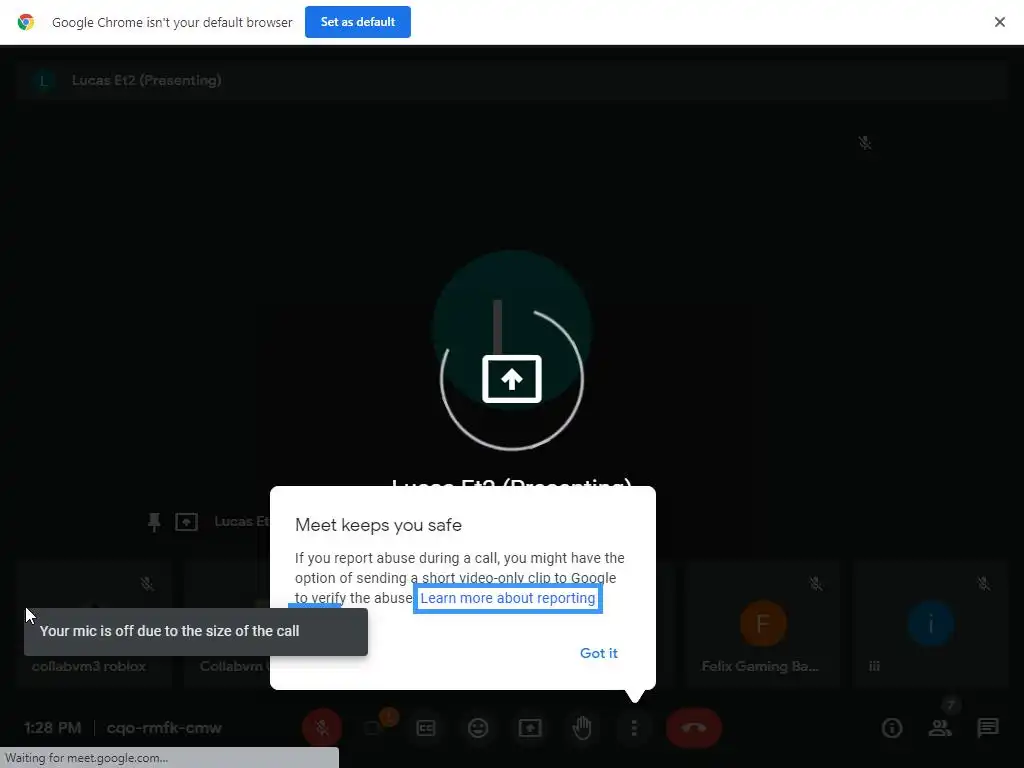Pin Lucas Et2's presentation
Viewport: 1024px width, 768px height.
tap(154, 522)
